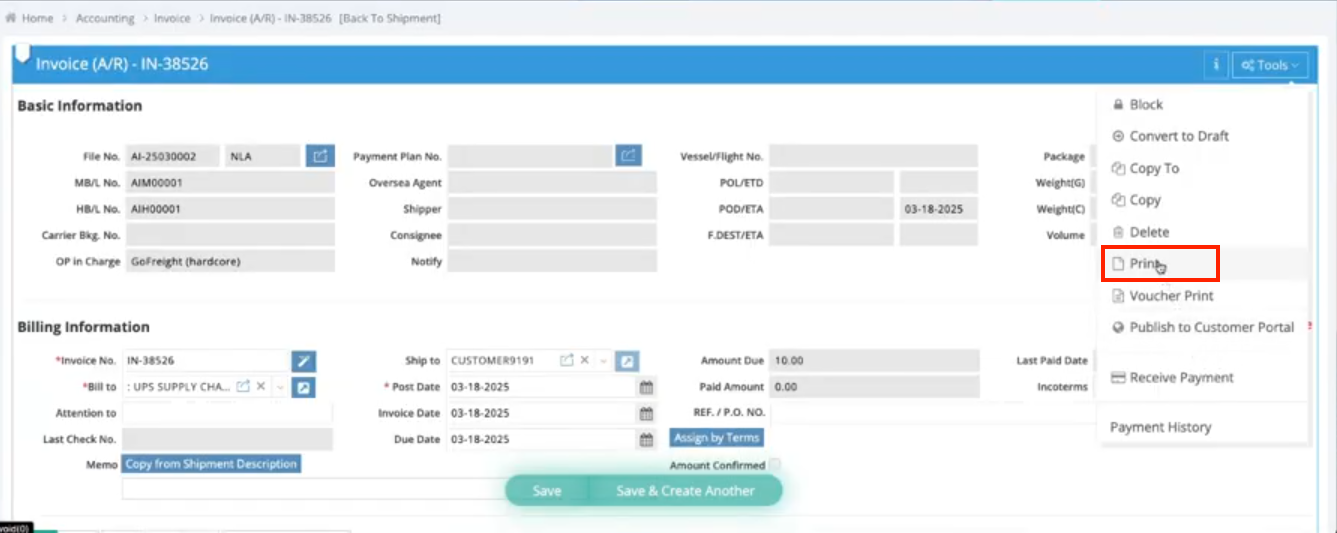Expand the Tools dropdown menu
The height and width of the screenshot is (533, 1337).
click(1270, 65)
